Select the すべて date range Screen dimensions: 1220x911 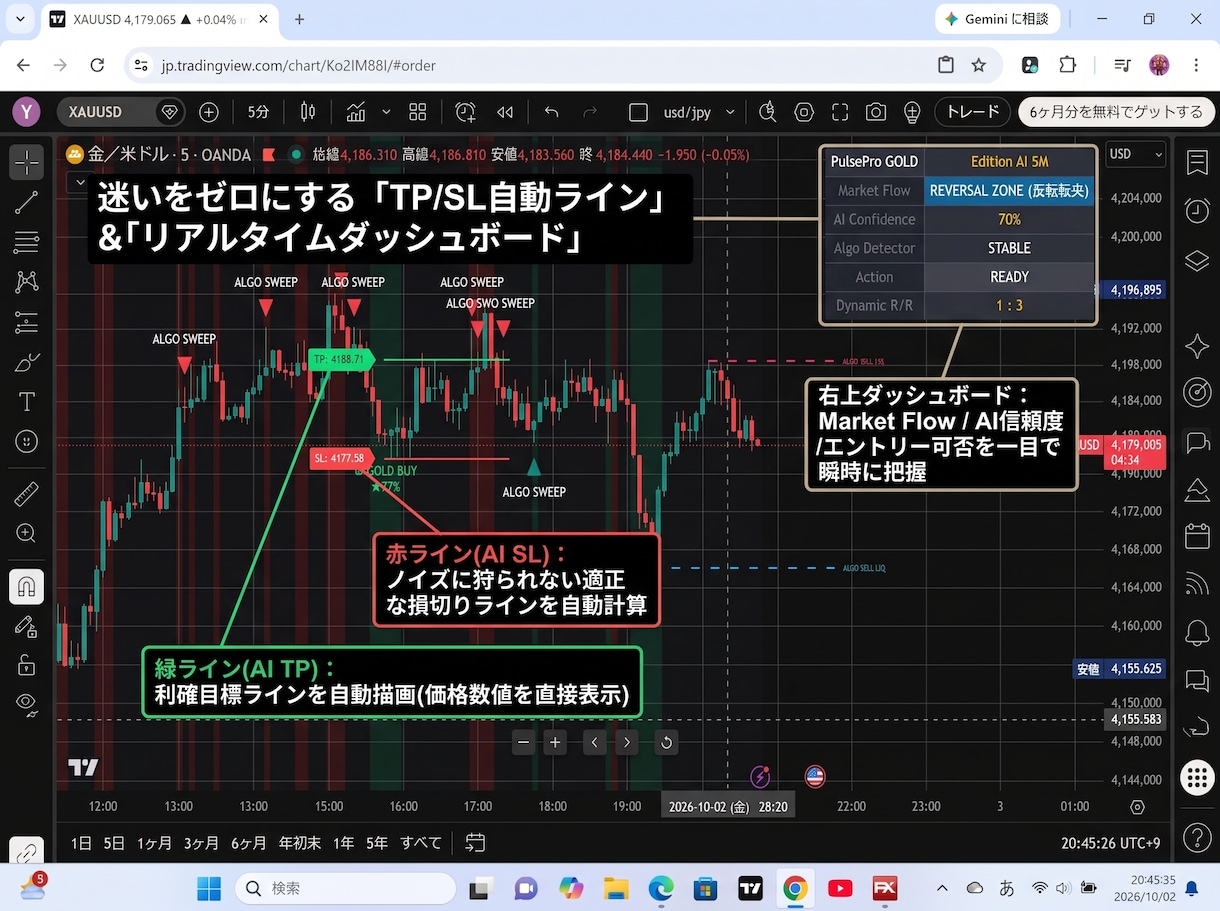(421, 843)
